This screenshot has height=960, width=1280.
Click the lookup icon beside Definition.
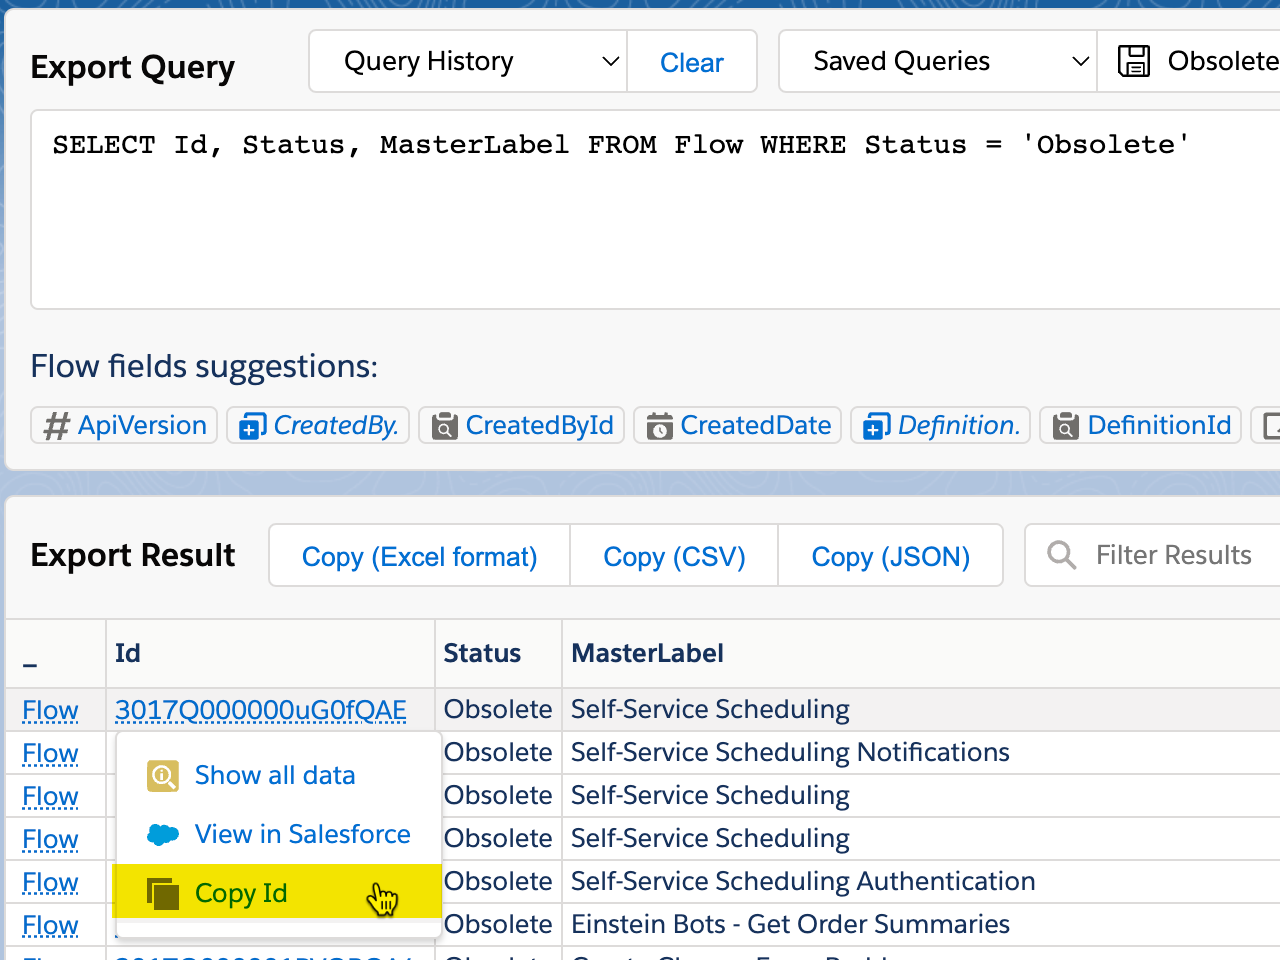click(x=876, y=427)
